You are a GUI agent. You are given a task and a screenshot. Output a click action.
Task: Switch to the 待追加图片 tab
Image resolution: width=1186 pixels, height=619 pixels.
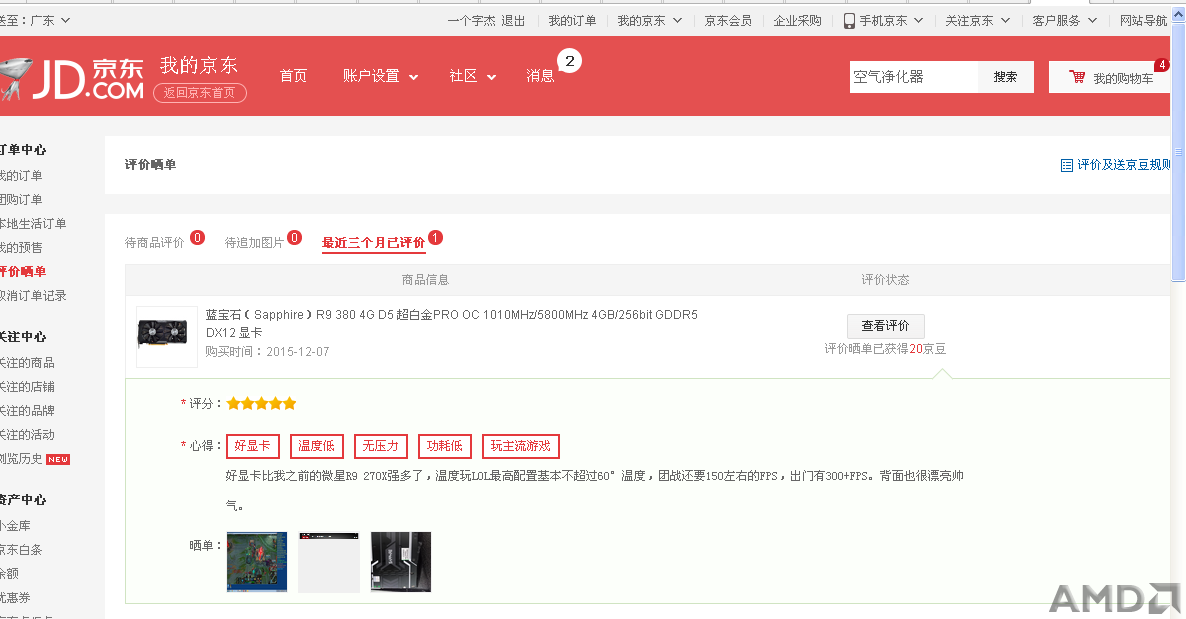point(254,242)
